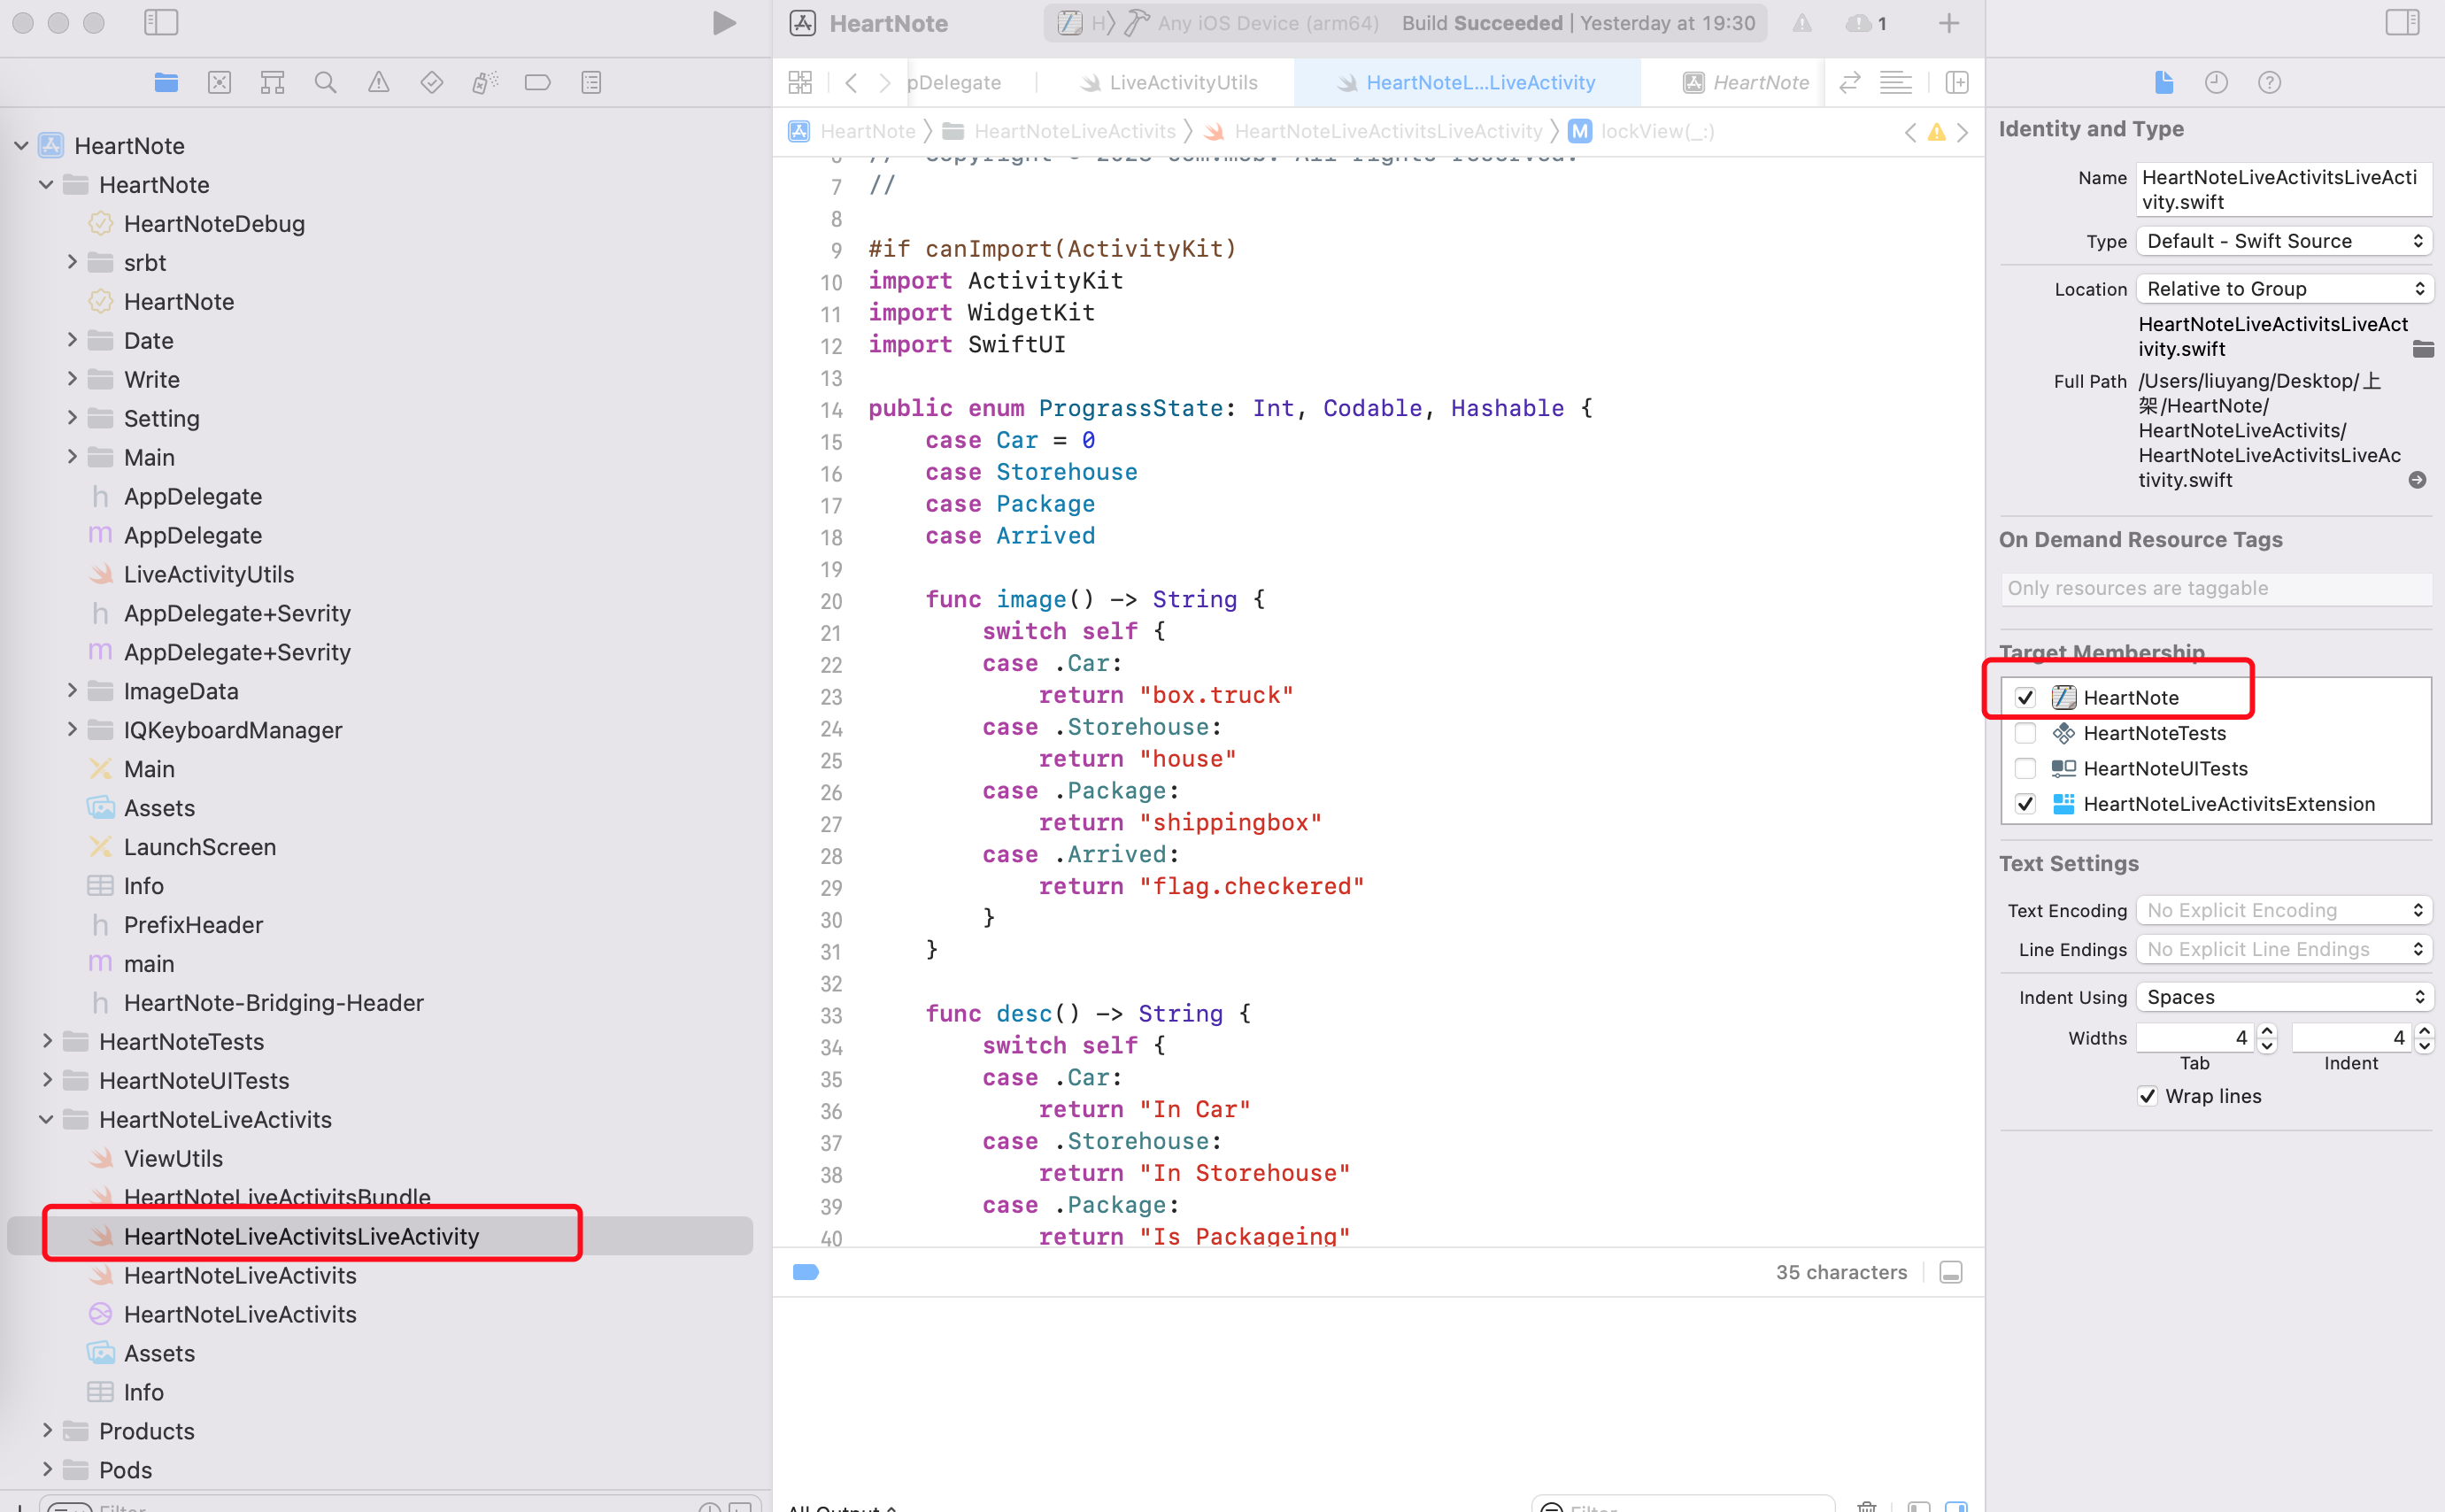The width and height of the screenshot is (2445, 1512).
Task: Open the Text Encoding dropdown
Action: pos(2284,910)
